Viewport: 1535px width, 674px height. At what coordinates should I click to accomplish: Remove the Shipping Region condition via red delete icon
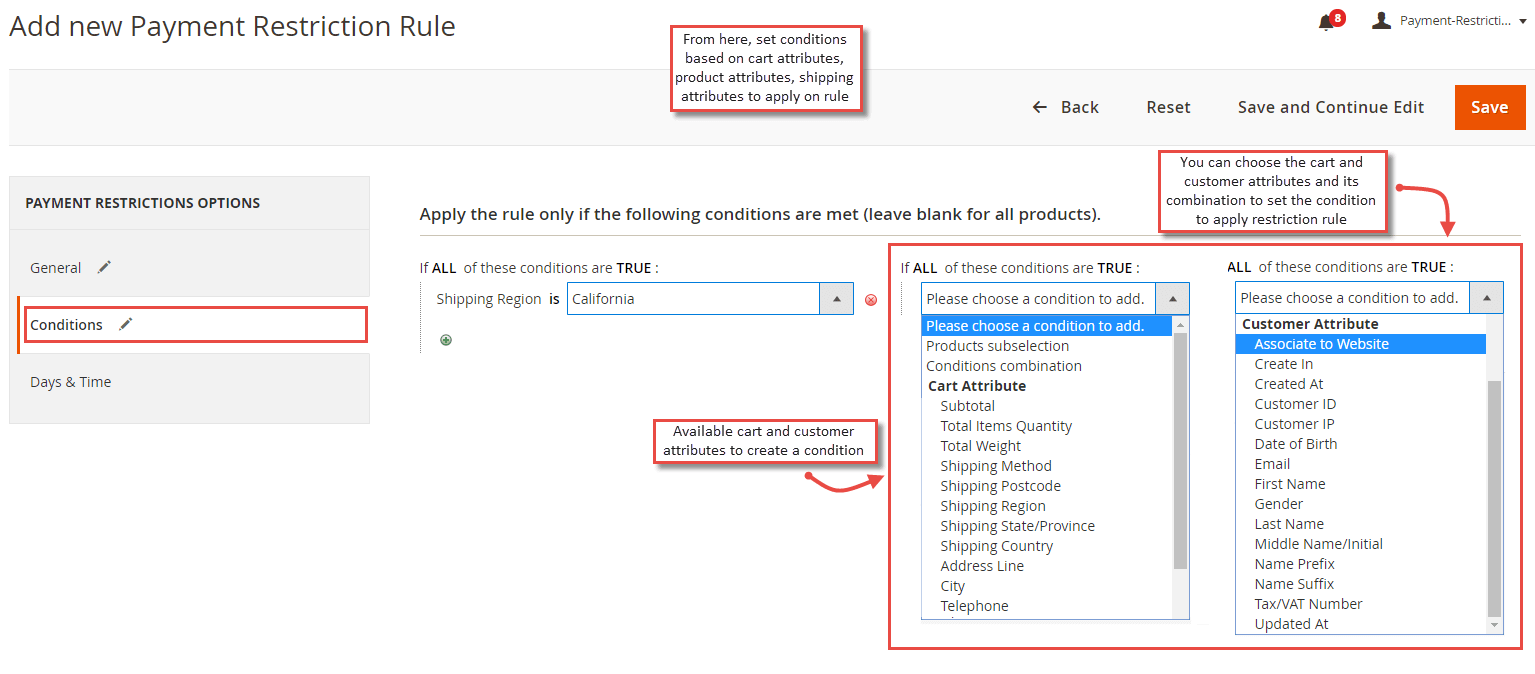pyautogui.click(x=871, y=299)
